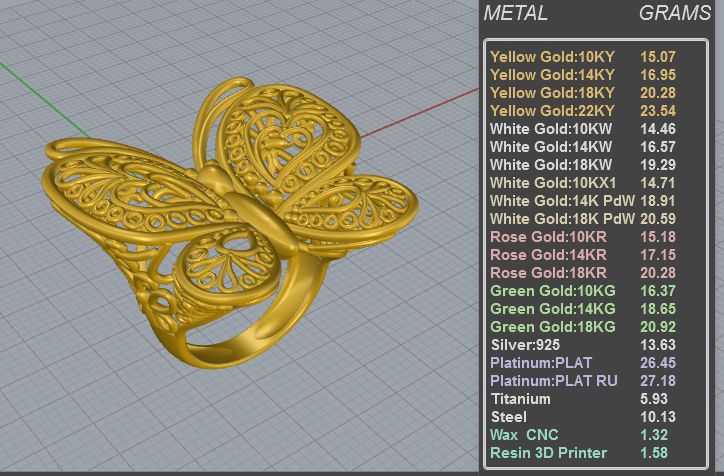
Task: Select the Rose Gold:10KR row label
Action: point(548,237)
